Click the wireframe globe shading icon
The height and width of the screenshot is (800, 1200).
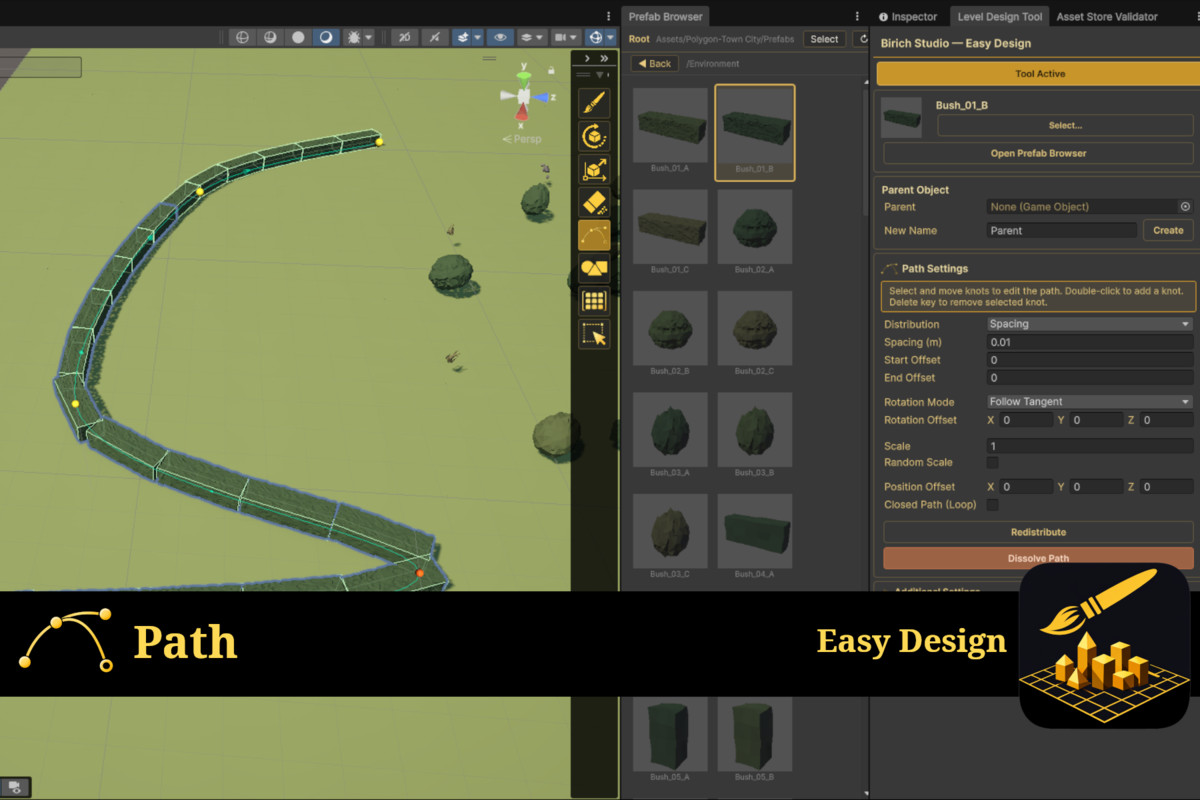point(242,37)
